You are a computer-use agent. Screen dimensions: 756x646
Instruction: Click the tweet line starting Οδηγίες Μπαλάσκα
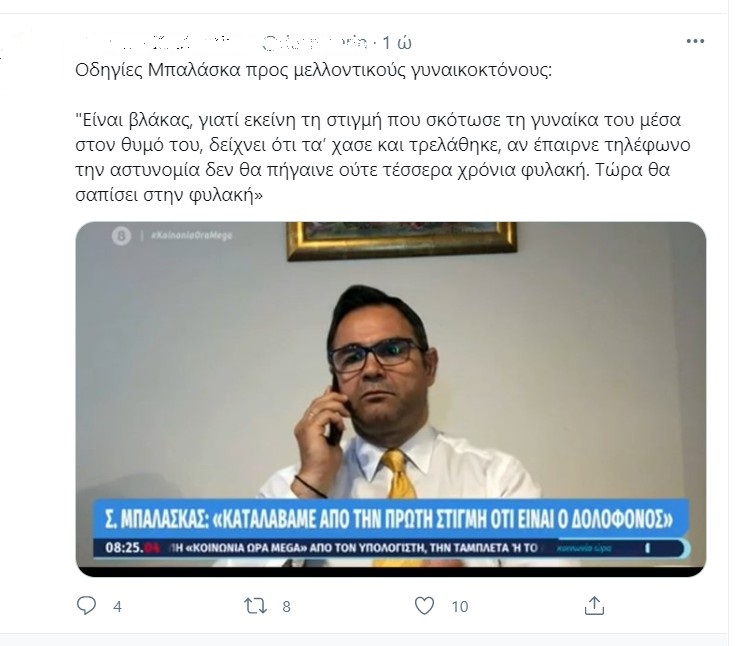pos(313,70)
